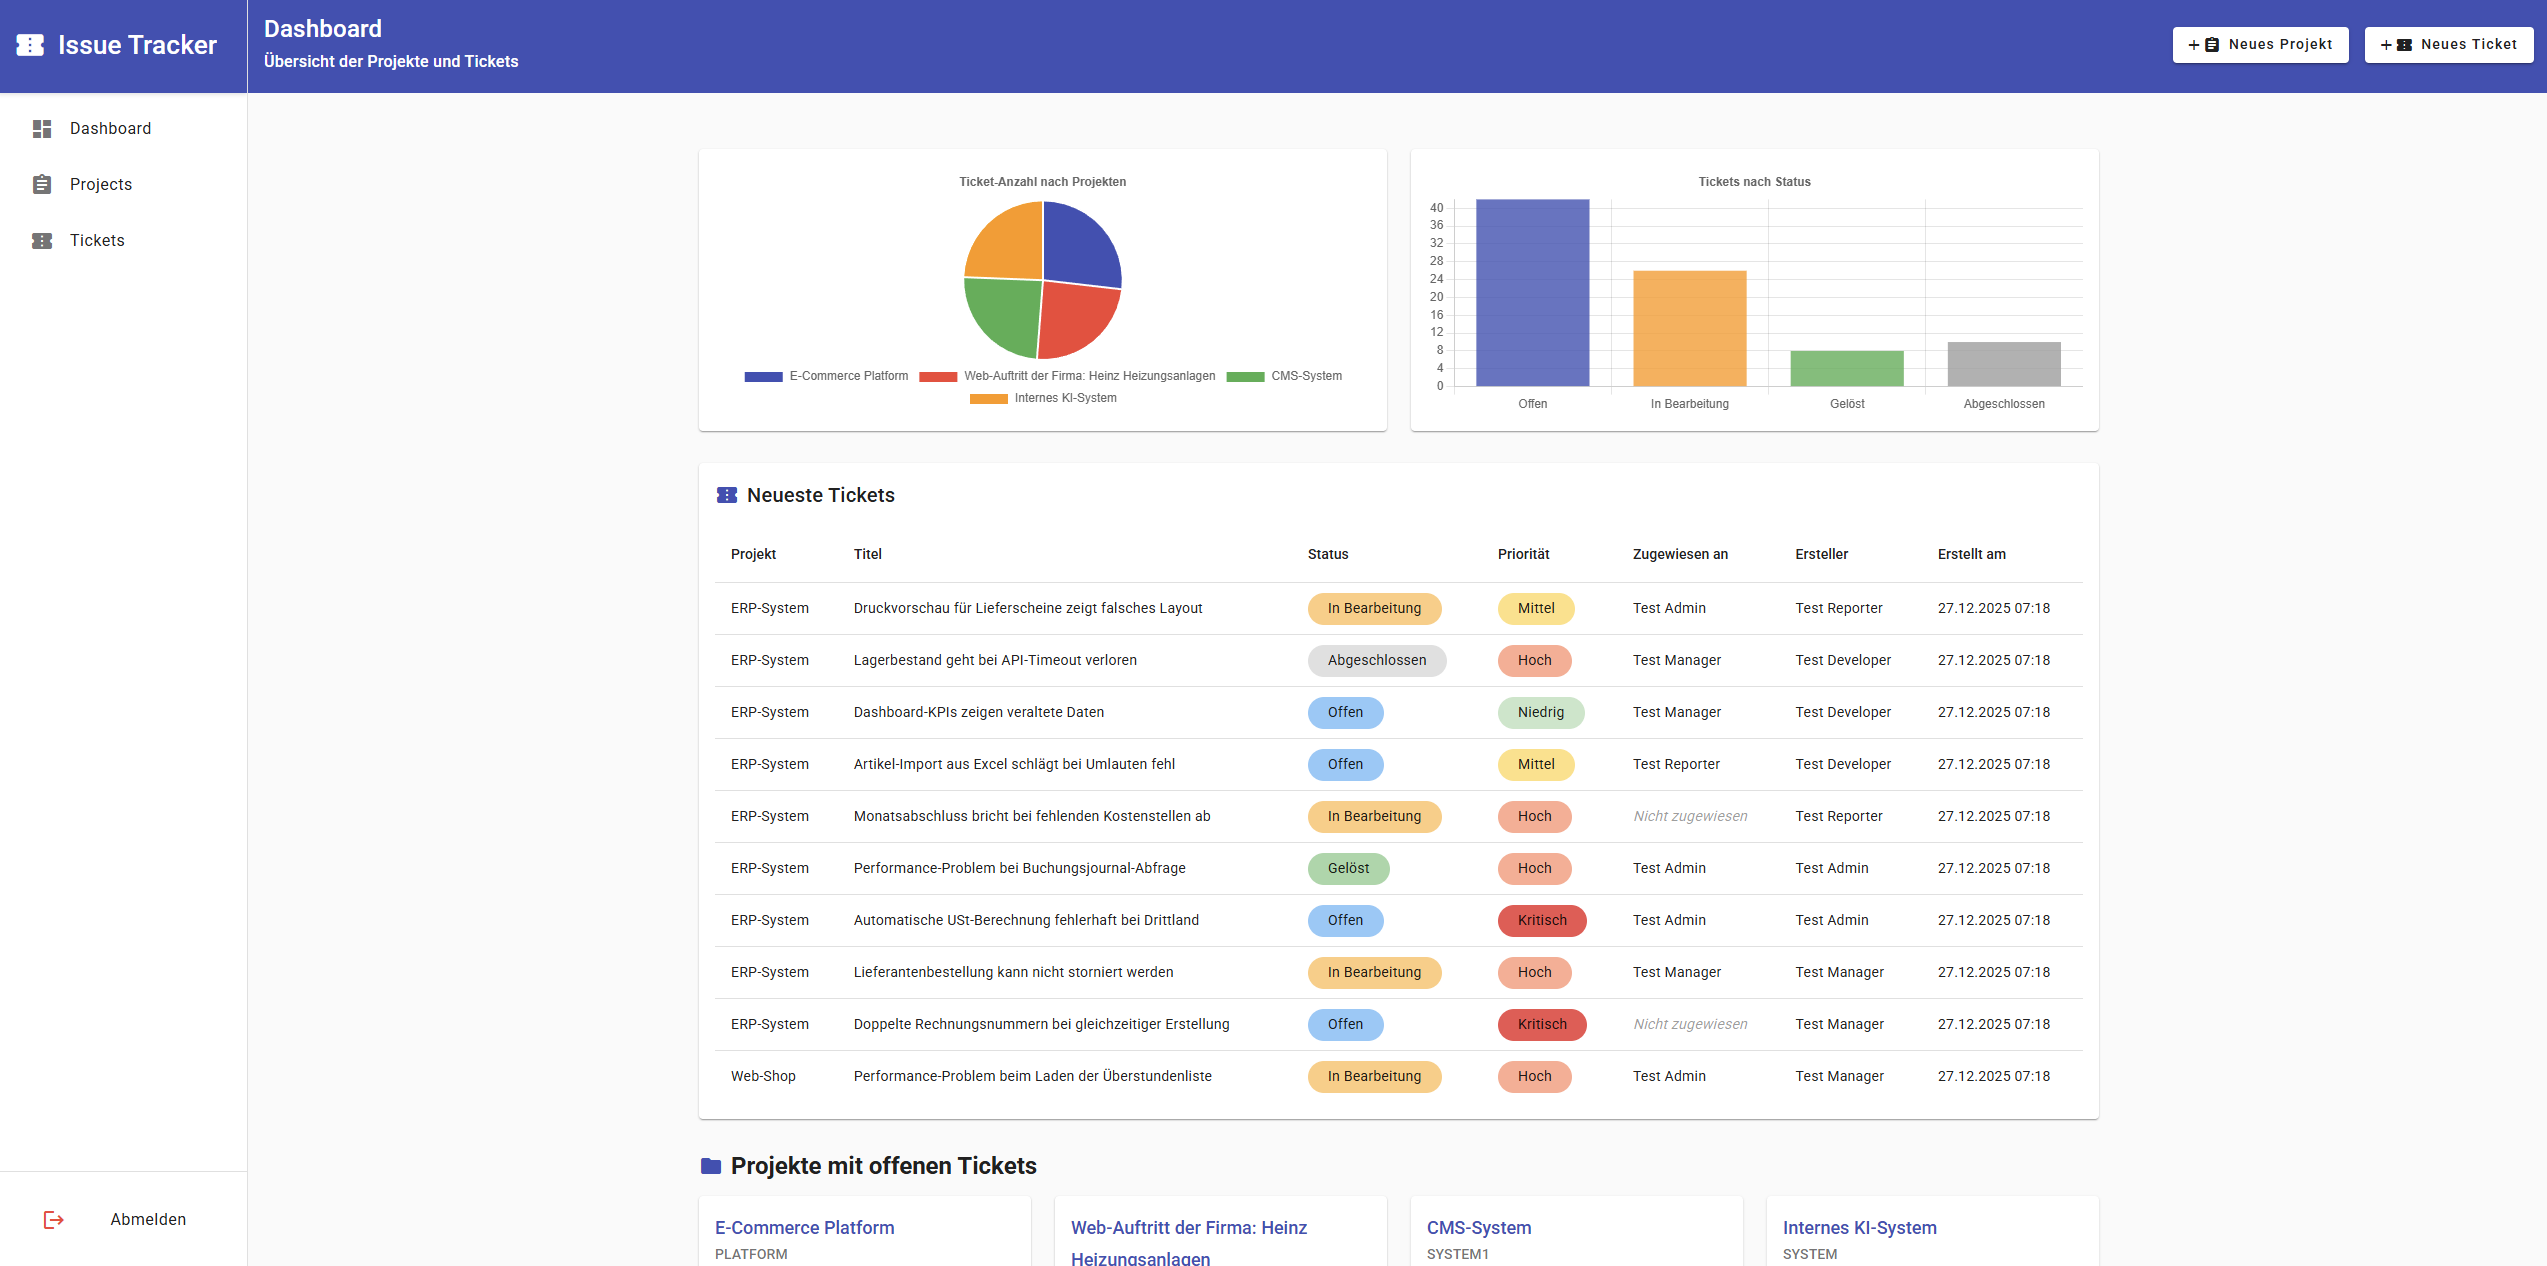Click the Niedrig priority chip

pos(1541,713)
